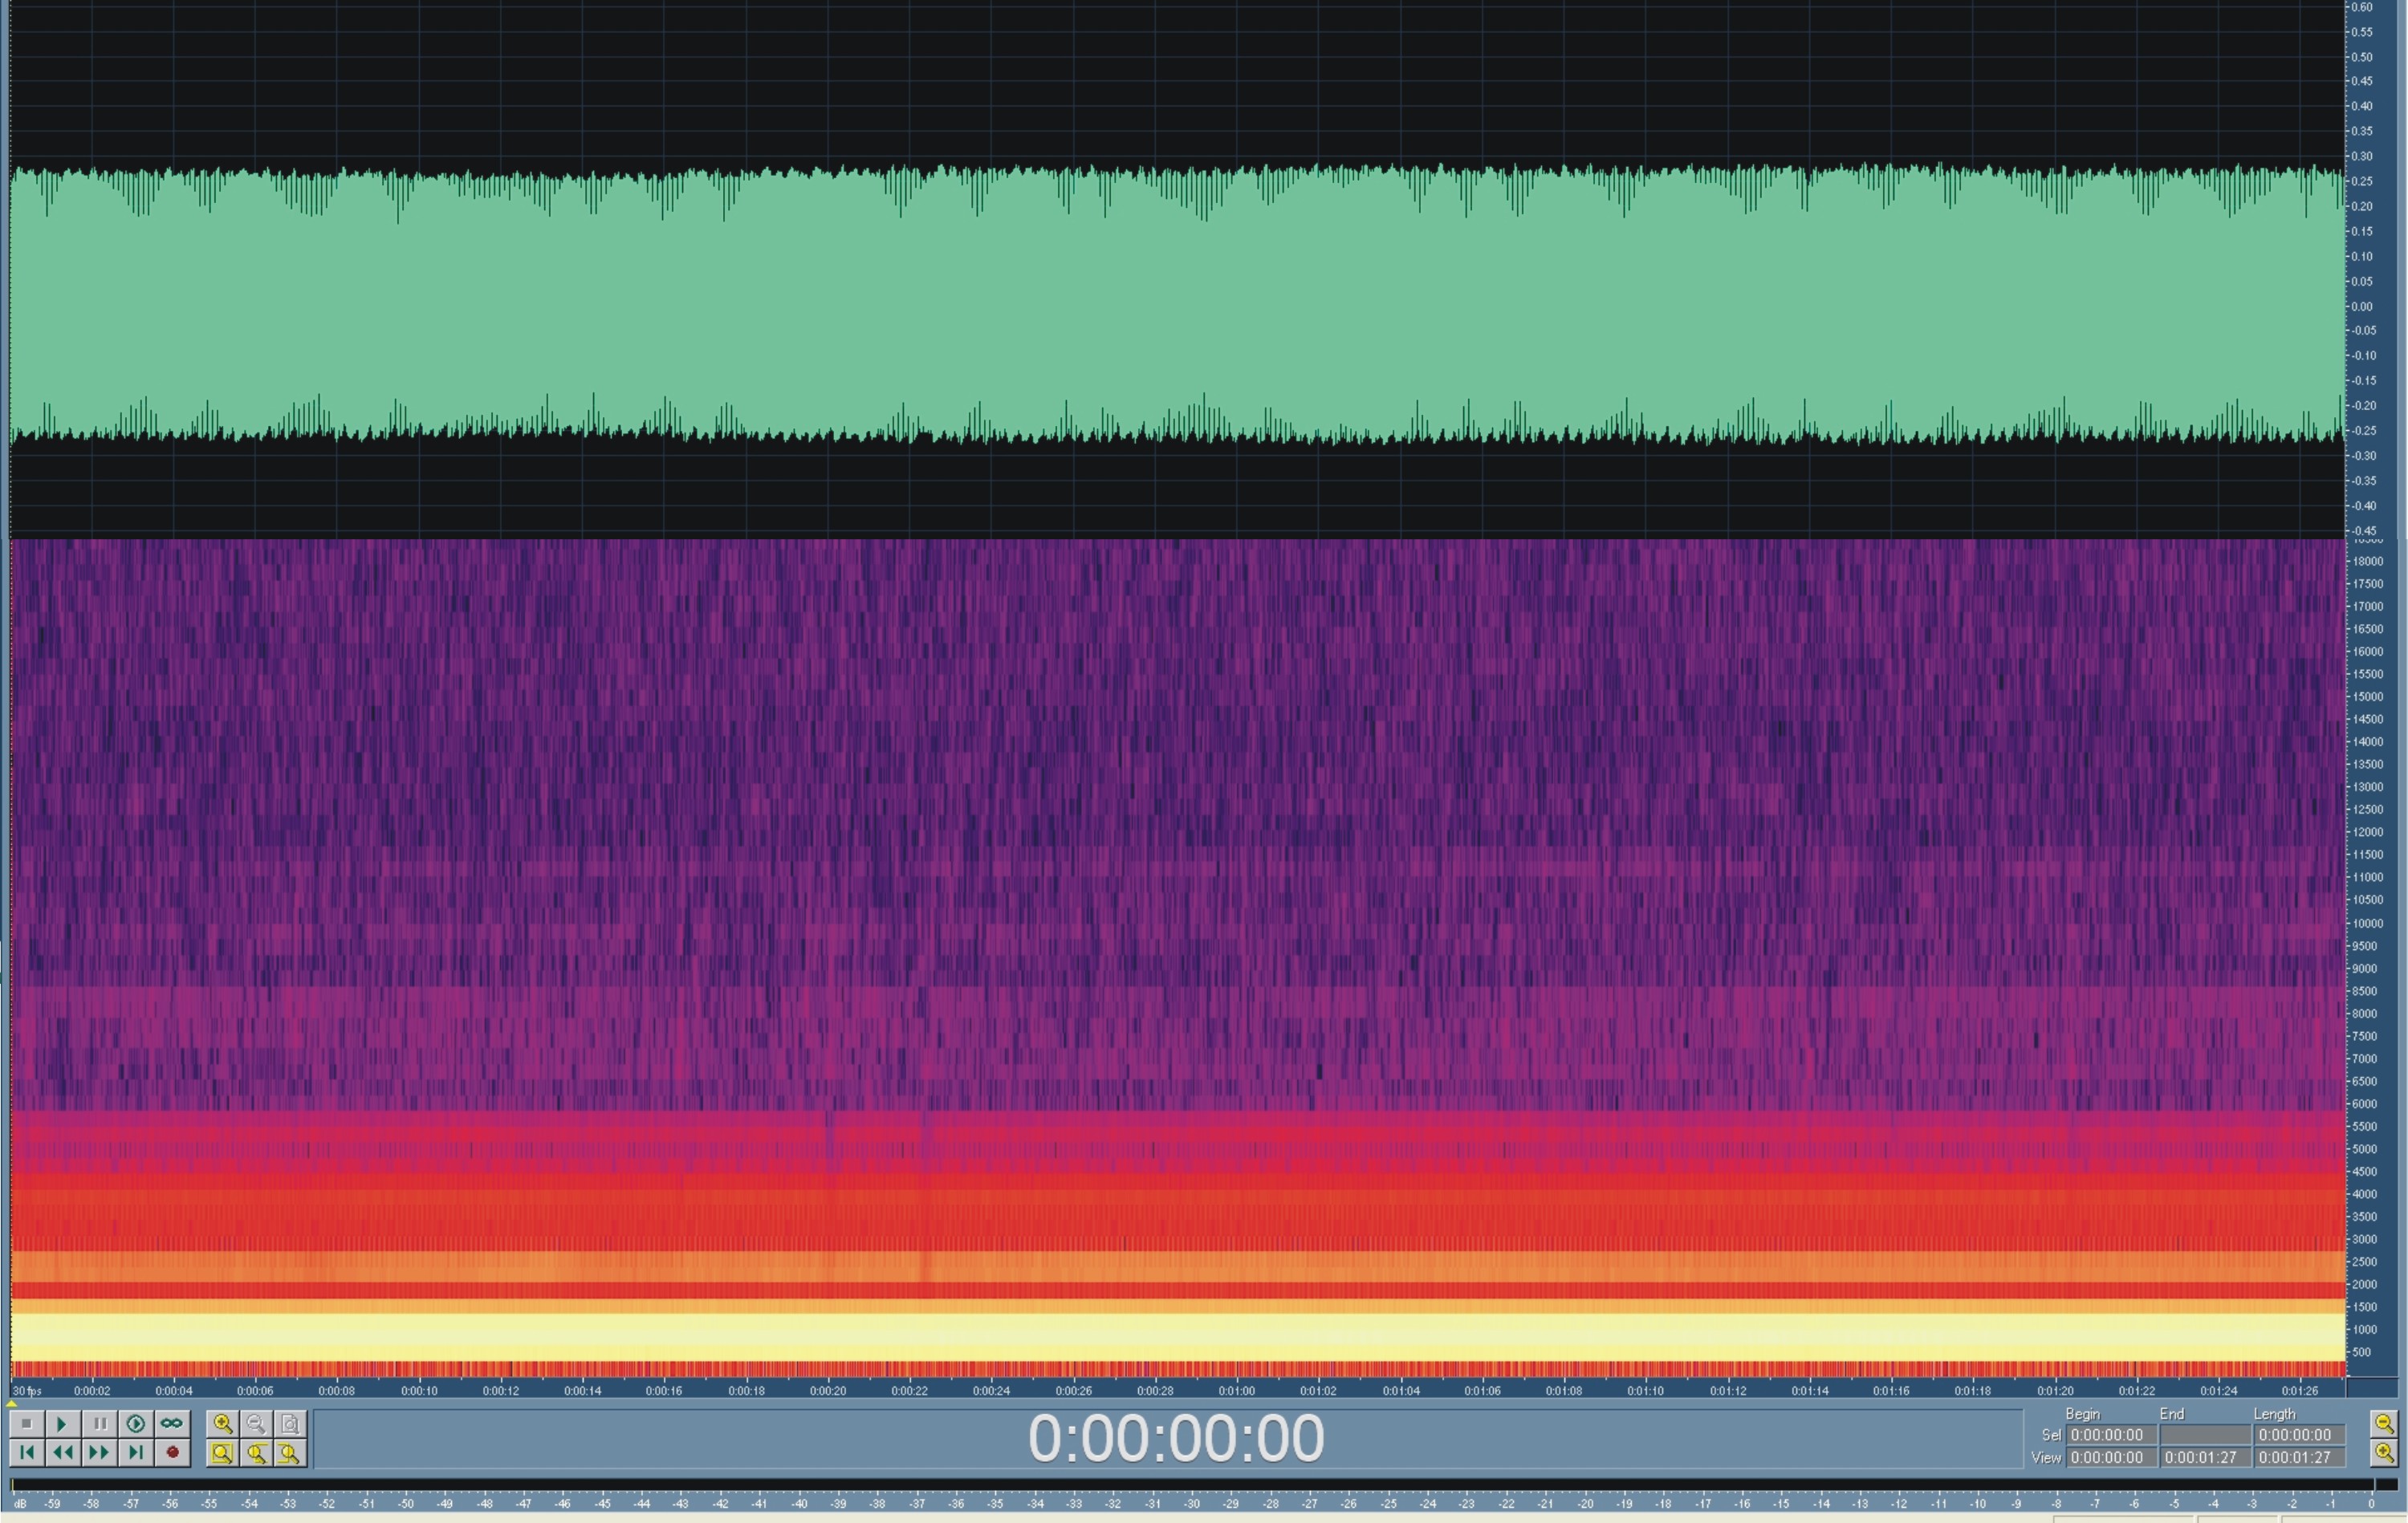The image size is (2408, 1523).
Task: Click the 0 value on the dB scale
Action: pos(2371,1504)
